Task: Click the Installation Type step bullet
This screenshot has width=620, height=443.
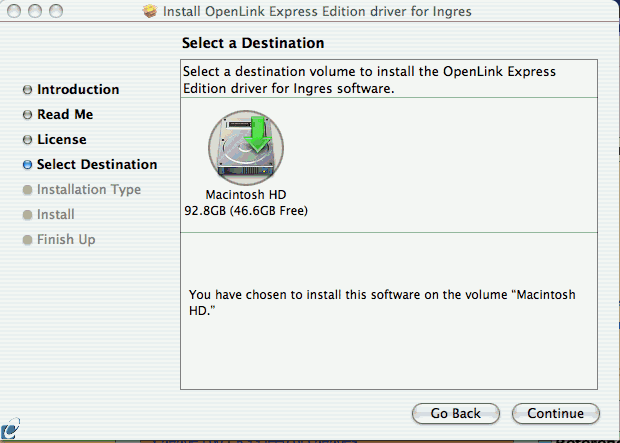Action: pyautogui.click(x=27, y=190)
